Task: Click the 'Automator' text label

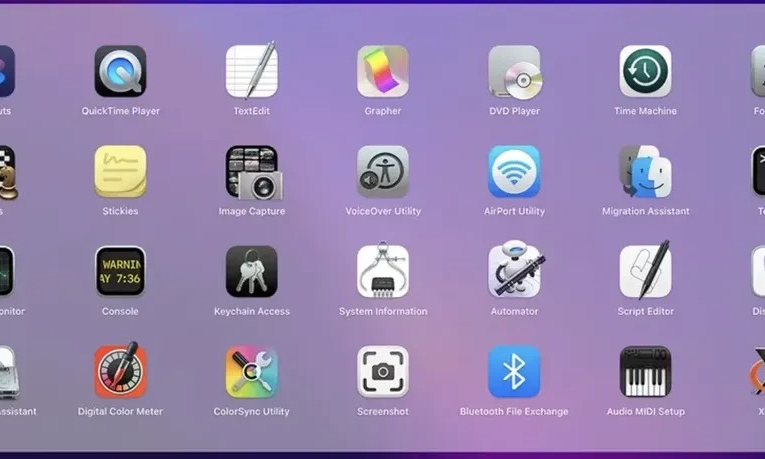Action: 514,311
